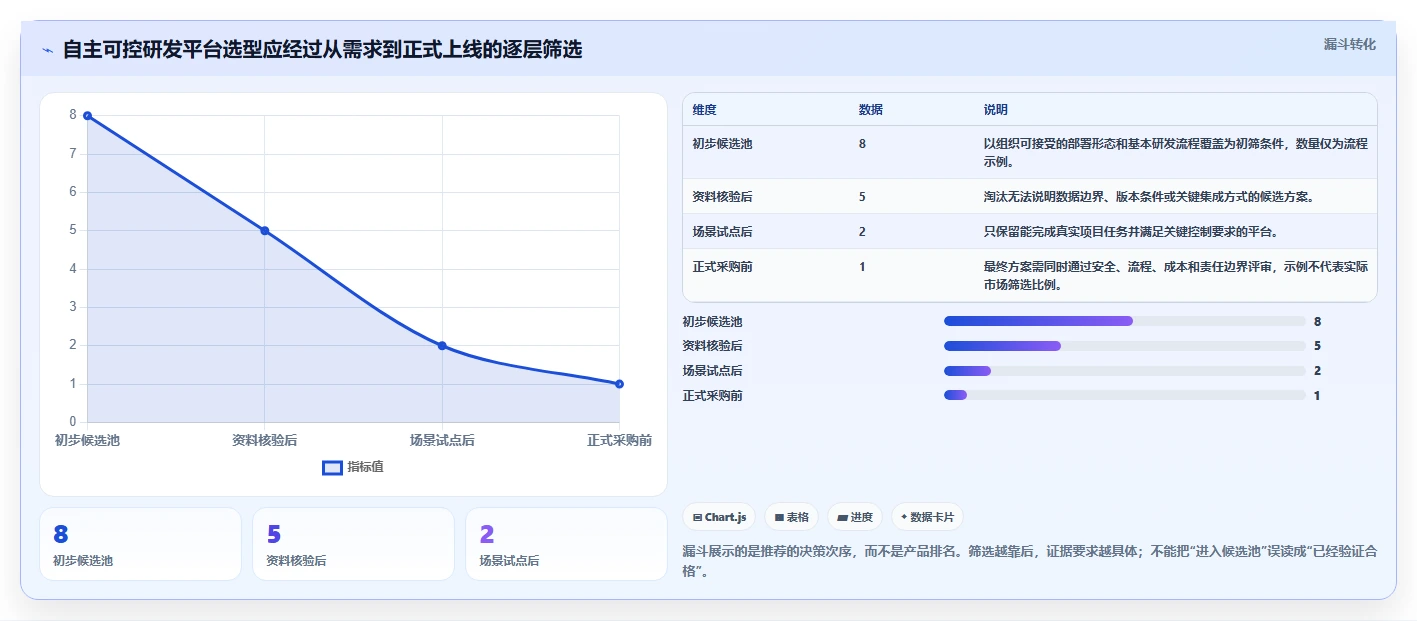Click the 场景试点后 progress bar
This screenshot has width=1417, height=621.
point(1125,371)
